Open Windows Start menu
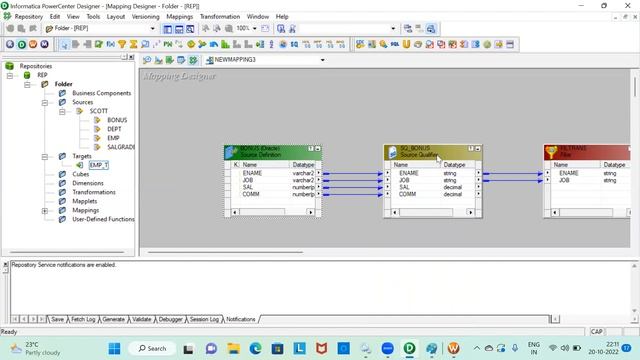Image resolution: width=640 pixels, height=360 pixels. pyautogui.click(x=114, y=349)
